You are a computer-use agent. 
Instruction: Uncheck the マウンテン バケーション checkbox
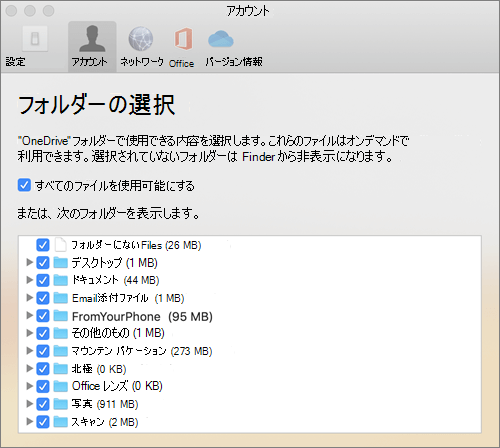43,351
